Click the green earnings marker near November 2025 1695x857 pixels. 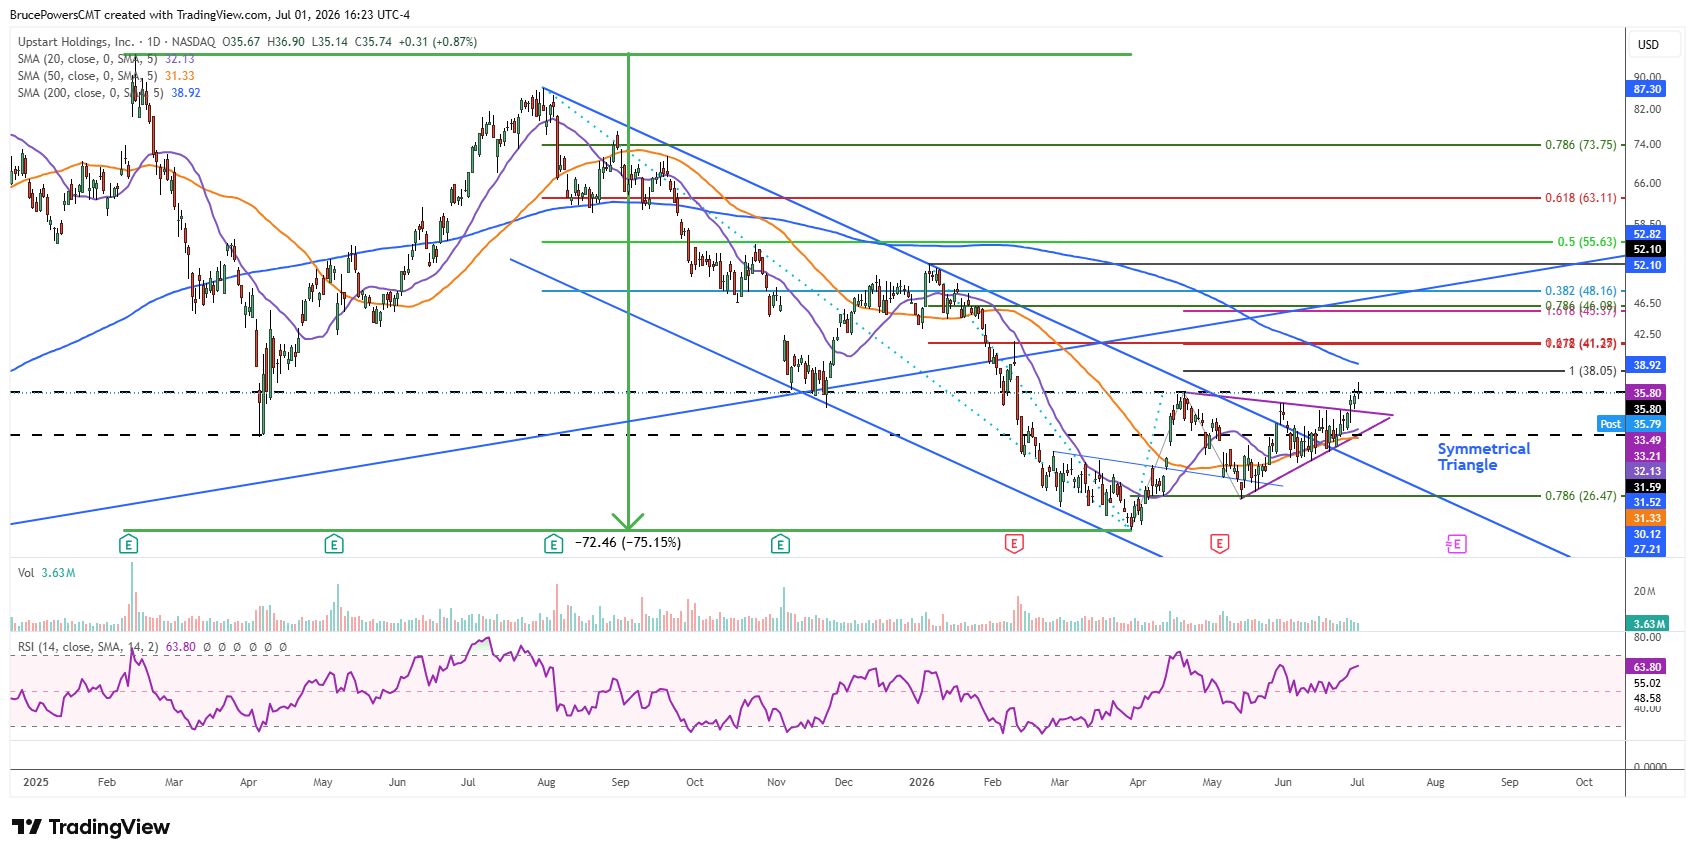780,544
